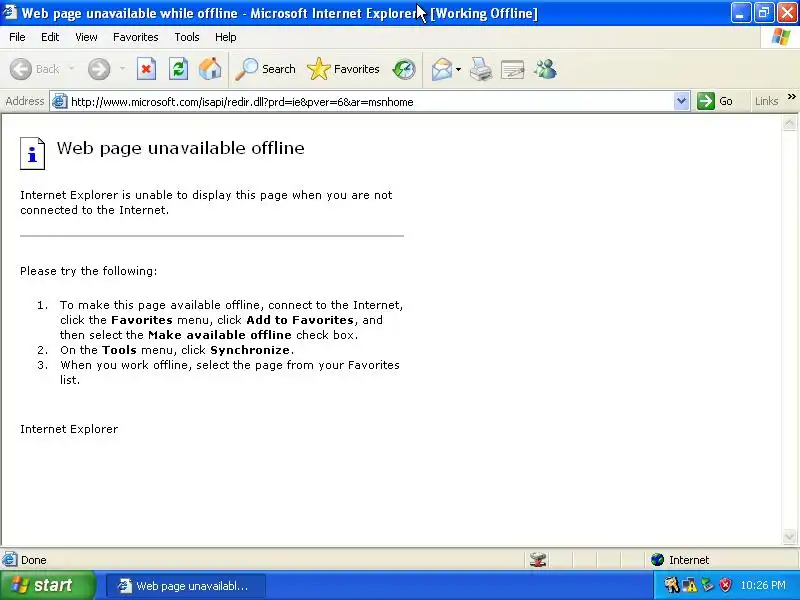Screen dimensions: 800x600
Task: Click the "Done" status bar text
Action: pyautogui.click(x=34, y=560)
